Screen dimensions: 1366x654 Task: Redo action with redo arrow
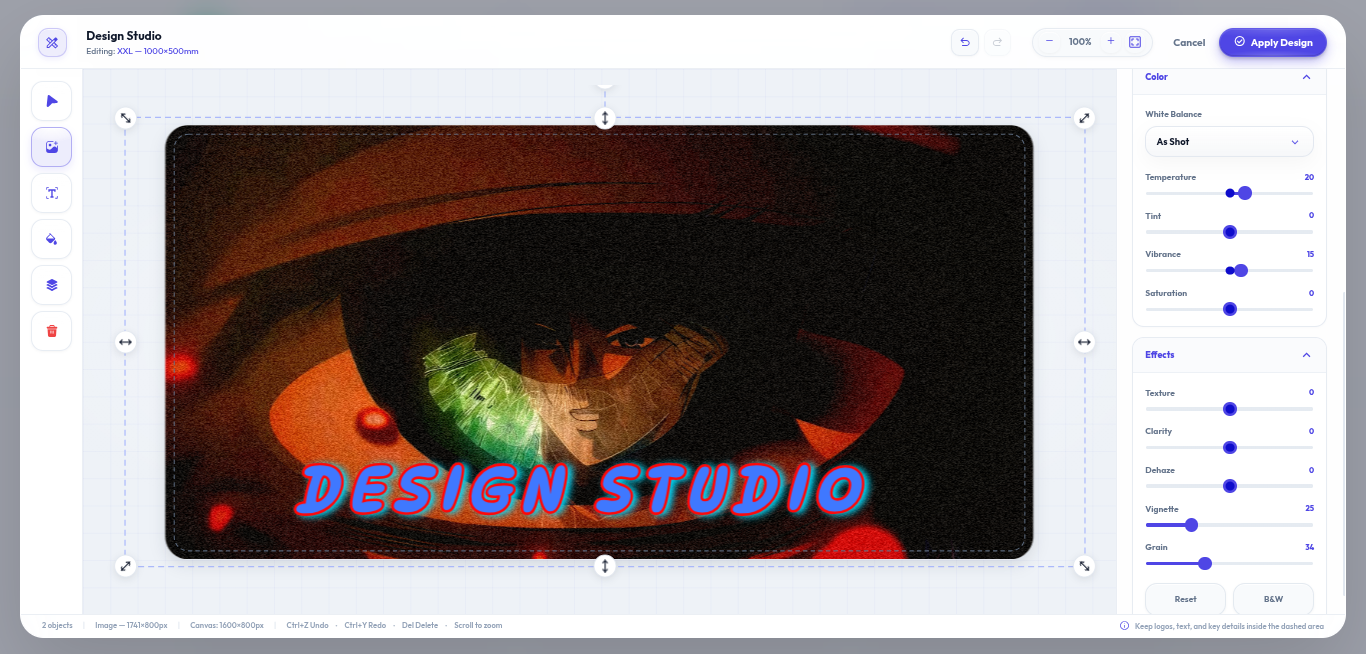pyautogui.click(x=997, y=42)
